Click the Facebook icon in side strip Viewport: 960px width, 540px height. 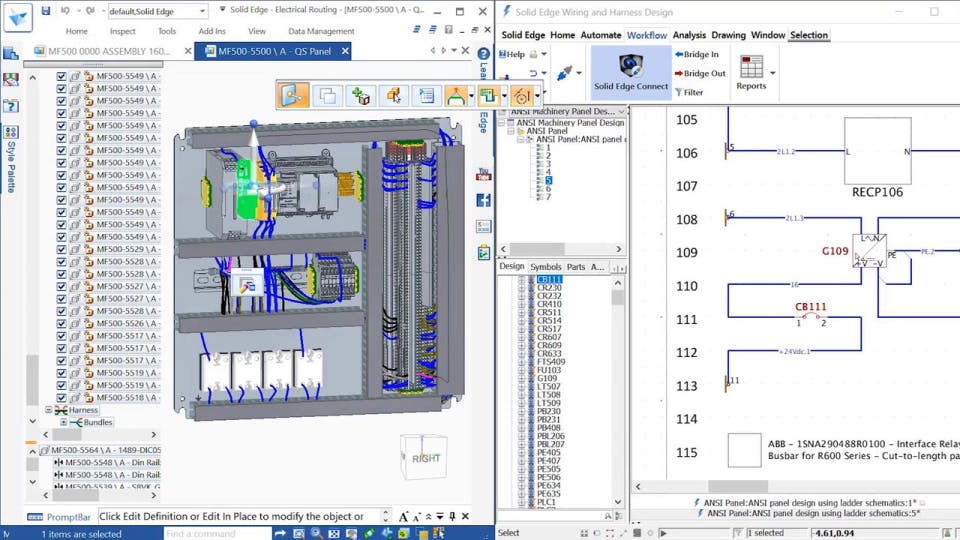(x=484, y=200)
